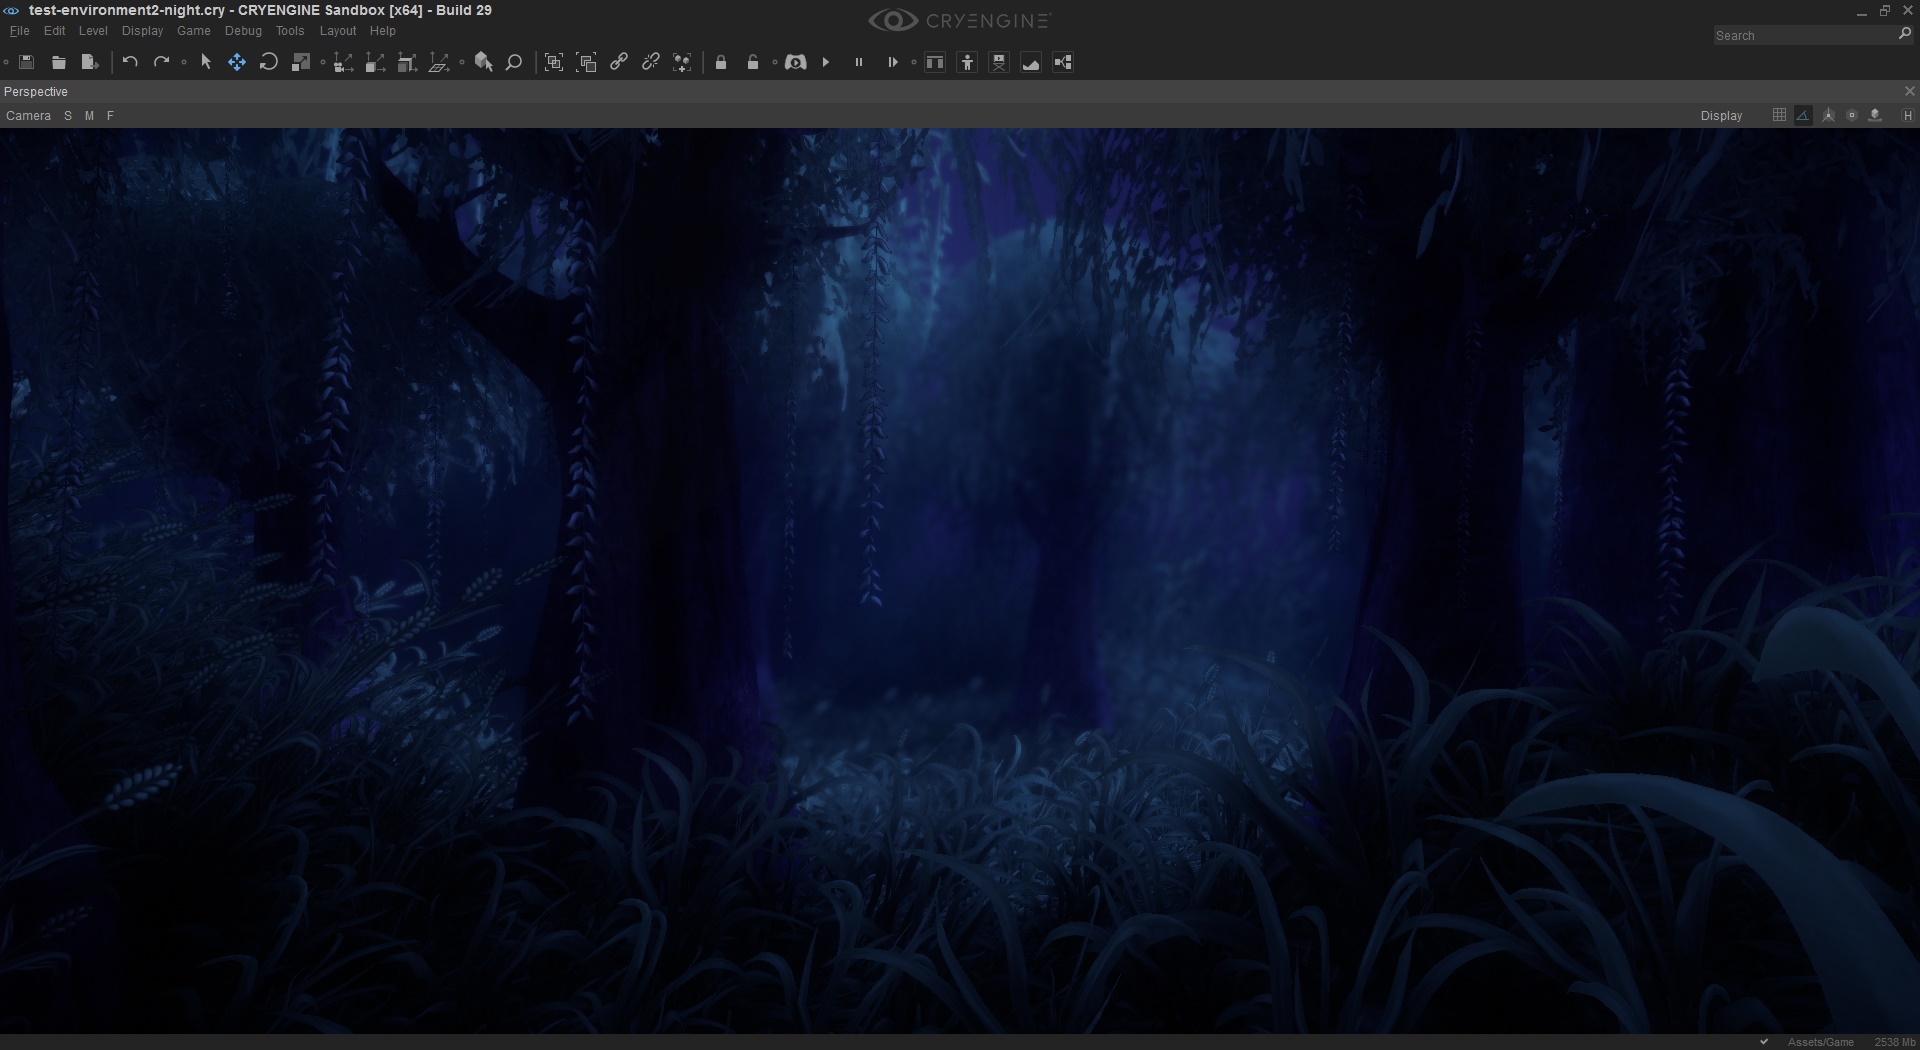
Task: Select the Scale tool
Action: click(300, 62)
